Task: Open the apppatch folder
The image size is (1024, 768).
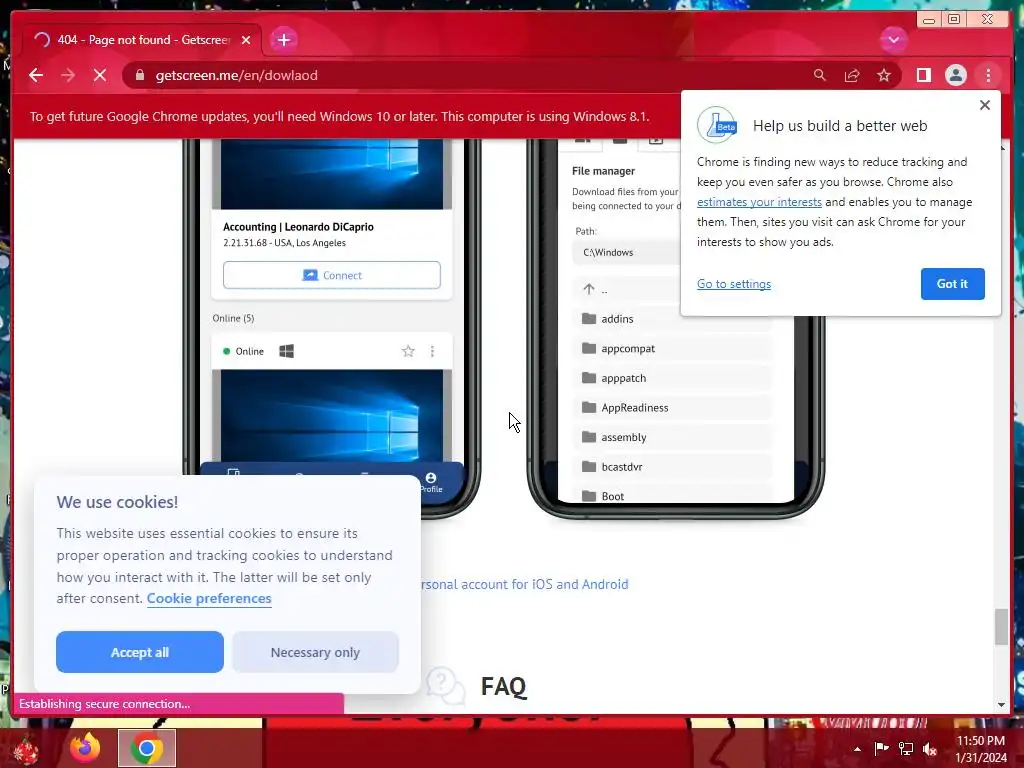Action: tap(673, 377)
